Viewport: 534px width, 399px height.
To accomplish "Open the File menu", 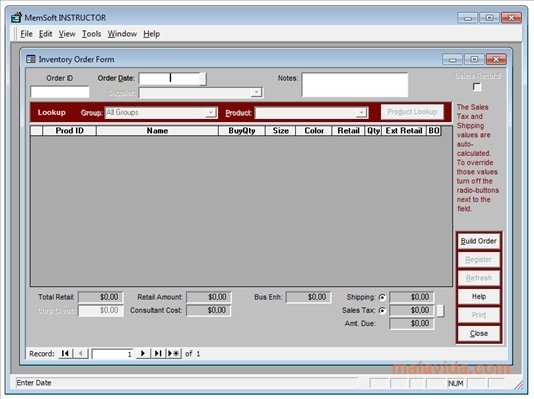I will [26, 34].
